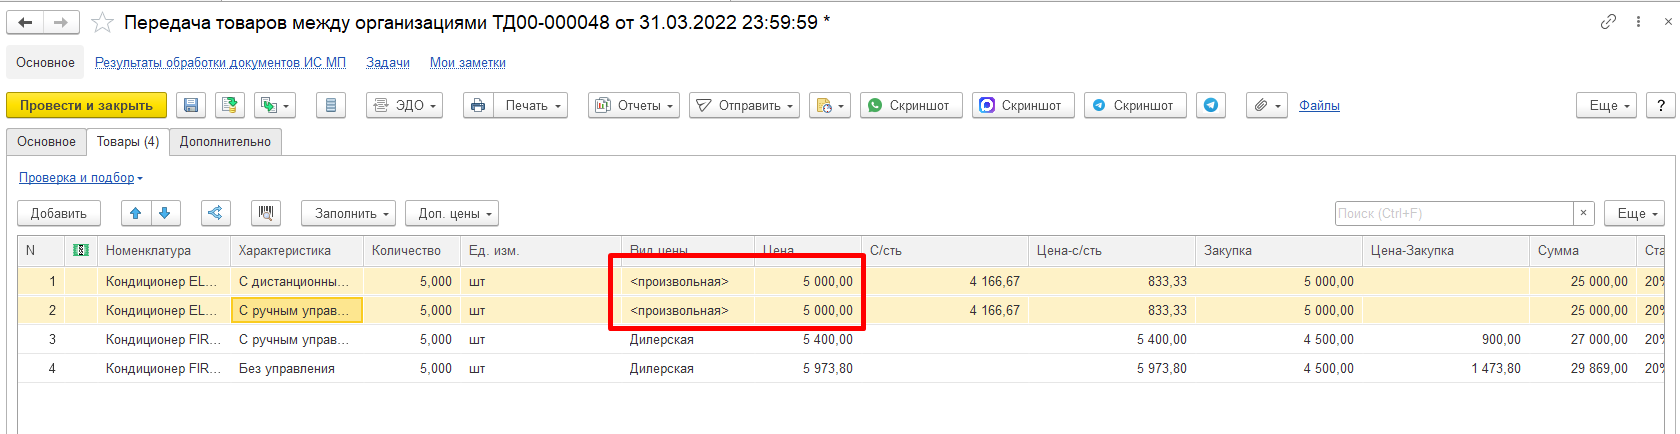Move row down with the blue down arrow
1680x434 pixels.
point(165,213)
